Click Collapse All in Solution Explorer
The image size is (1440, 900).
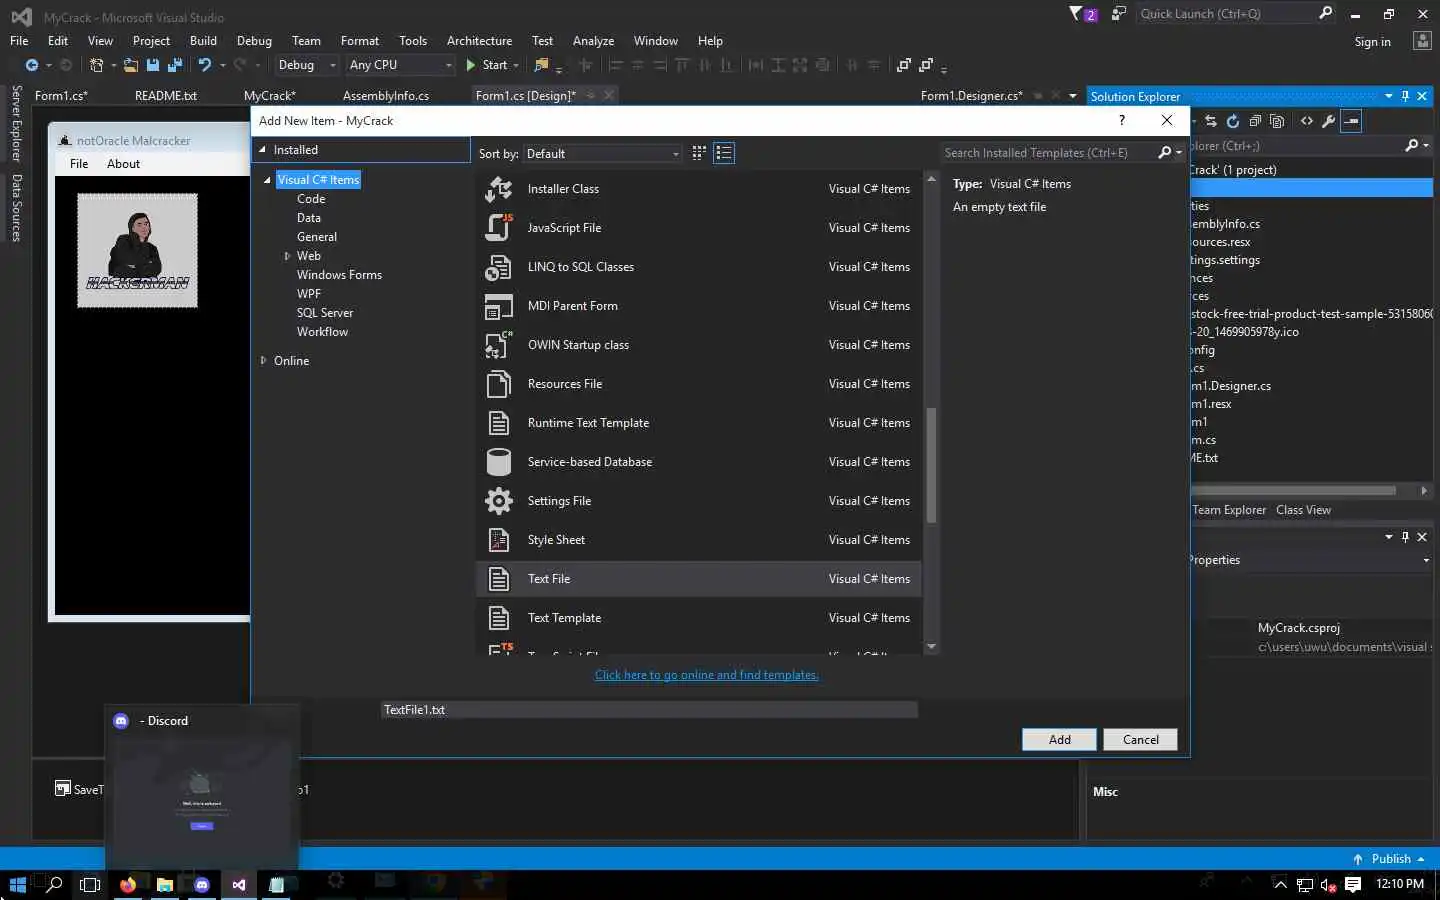pos(1255,121)
